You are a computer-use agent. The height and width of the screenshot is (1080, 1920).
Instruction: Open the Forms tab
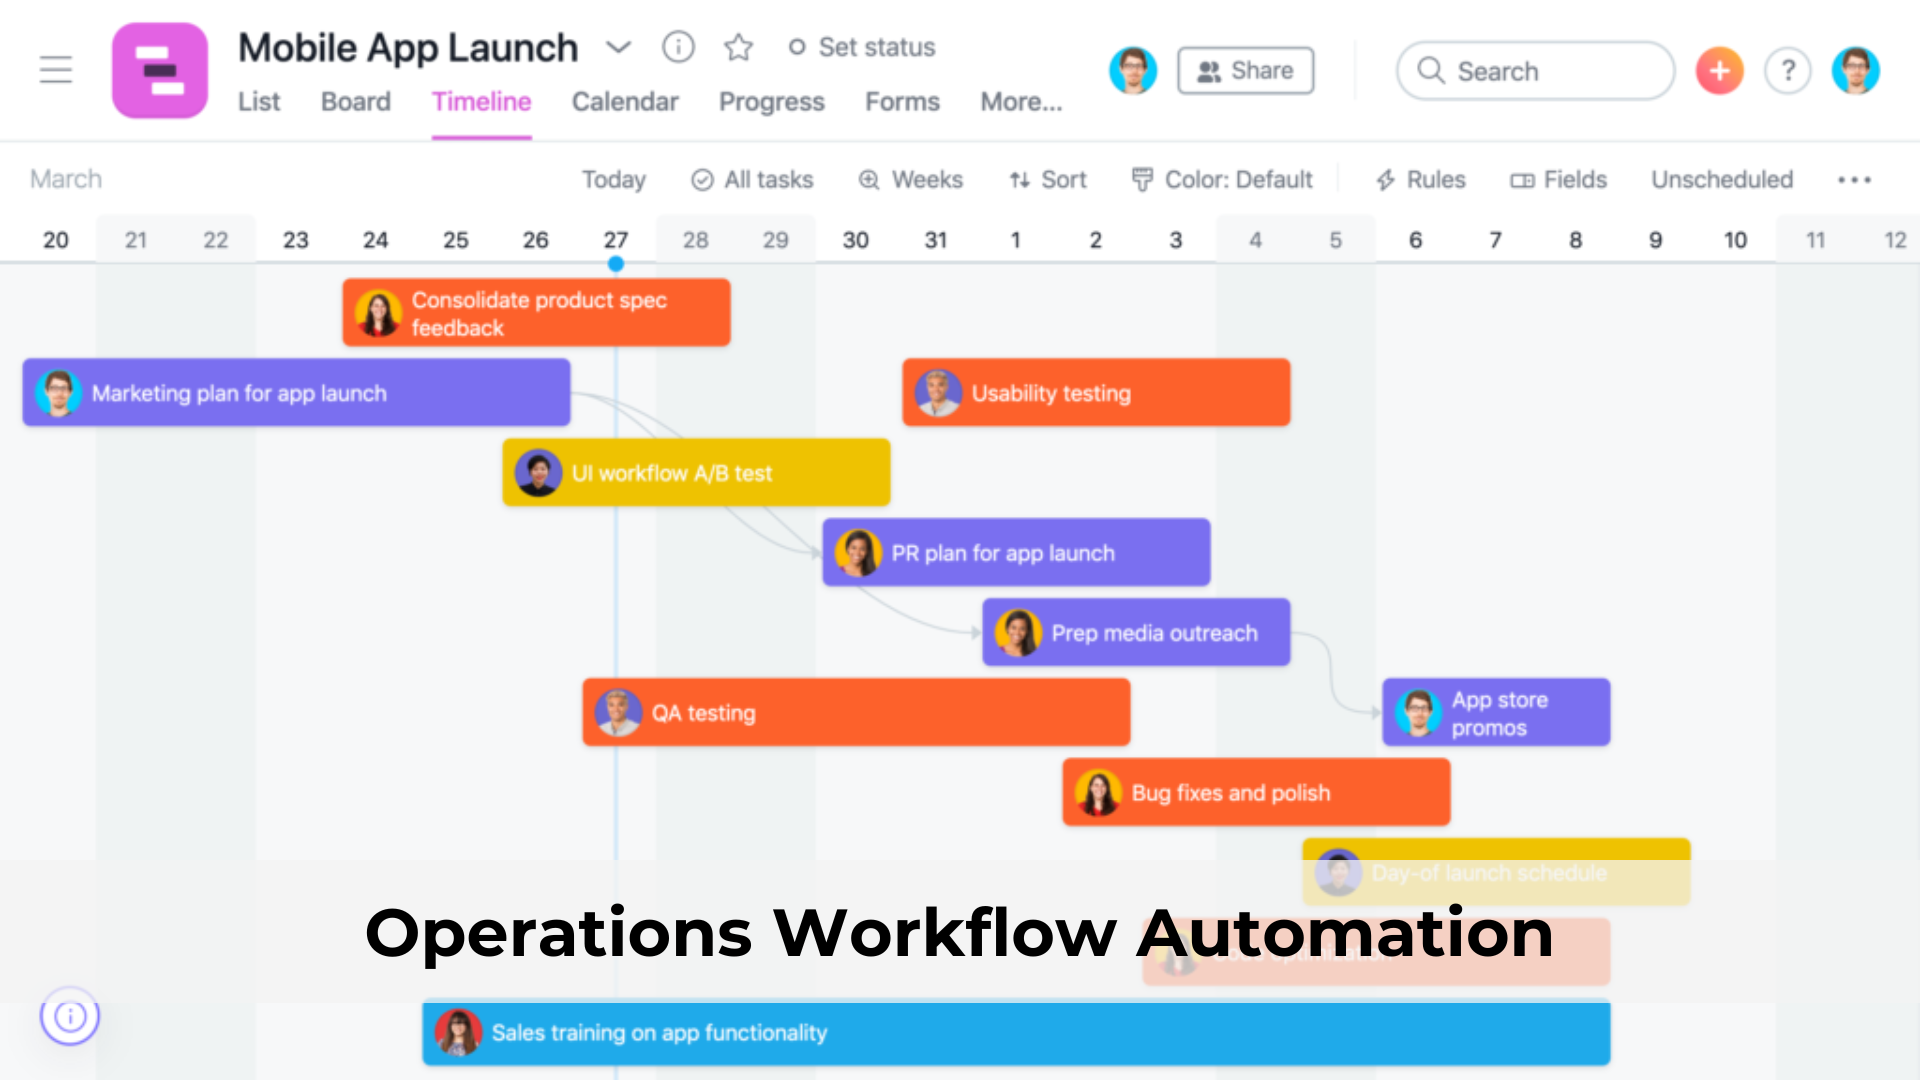pyautogui.click(x=902, y=102)
